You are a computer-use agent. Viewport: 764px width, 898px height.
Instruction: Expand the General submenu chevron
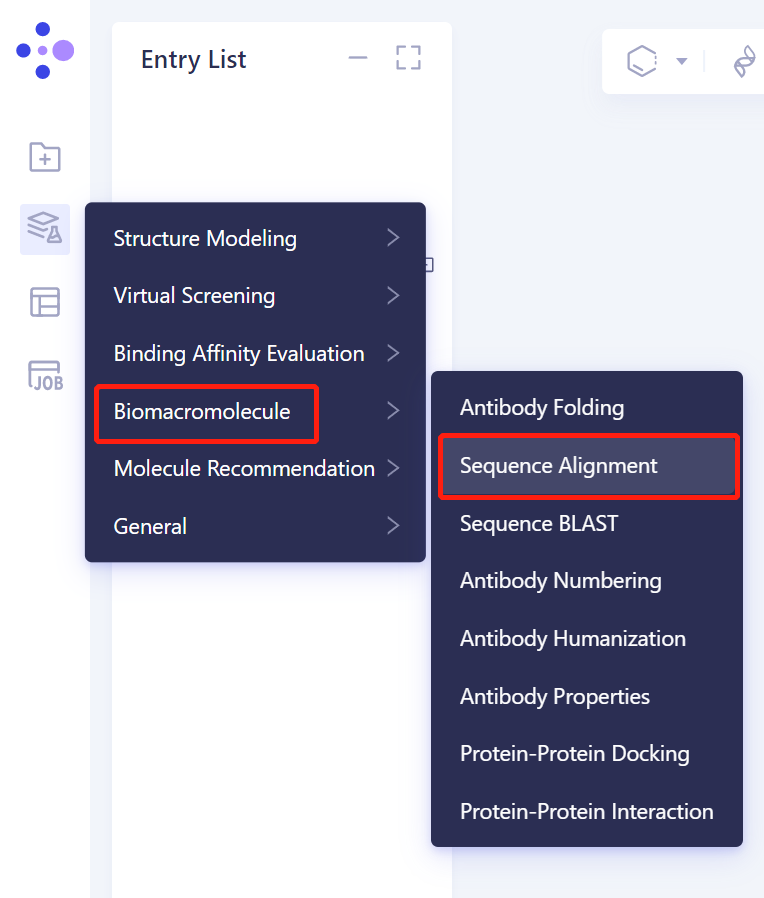click(x=392, y=524)
